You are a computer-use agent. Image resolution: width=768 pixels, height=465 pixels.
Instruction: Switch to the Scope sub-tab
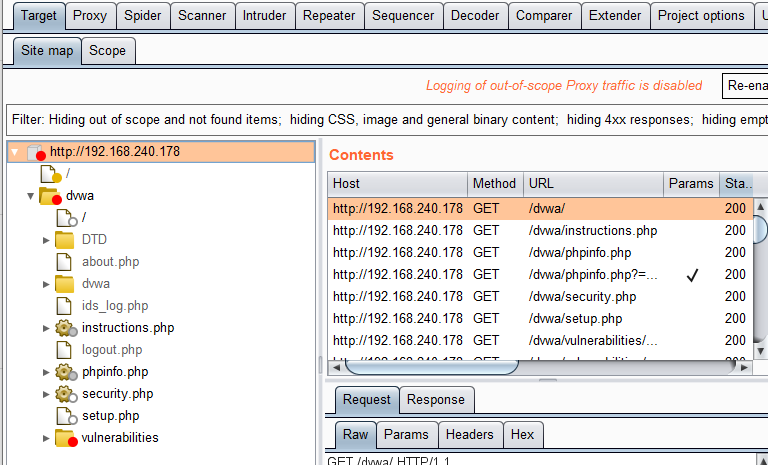(108, 50)
